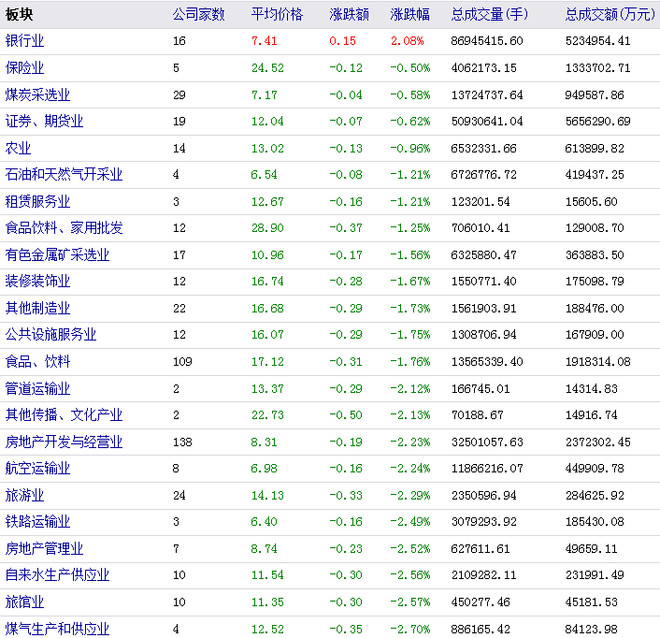Open 房地产开发与经营业 sector link
Screen dimensions: 660x638
click(x=64, y=442)
